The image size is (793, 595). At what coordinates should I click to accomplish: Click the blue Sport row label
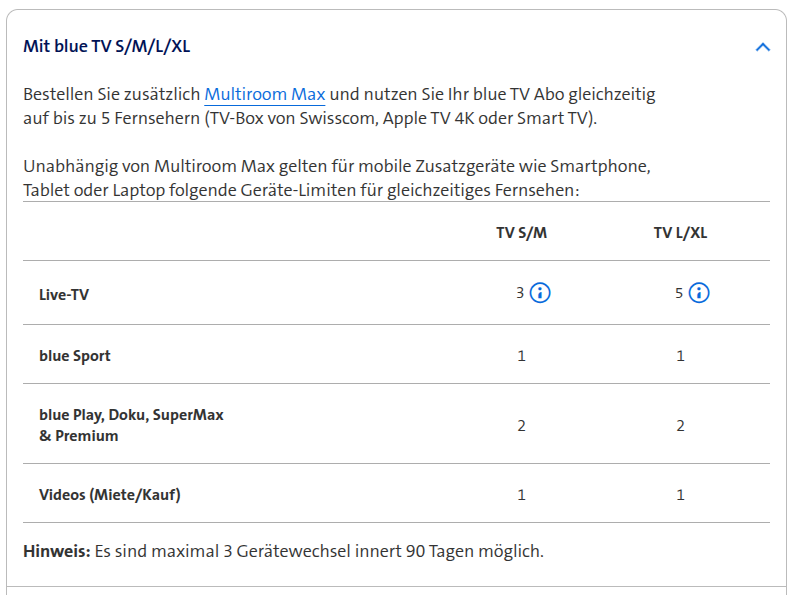75,356
